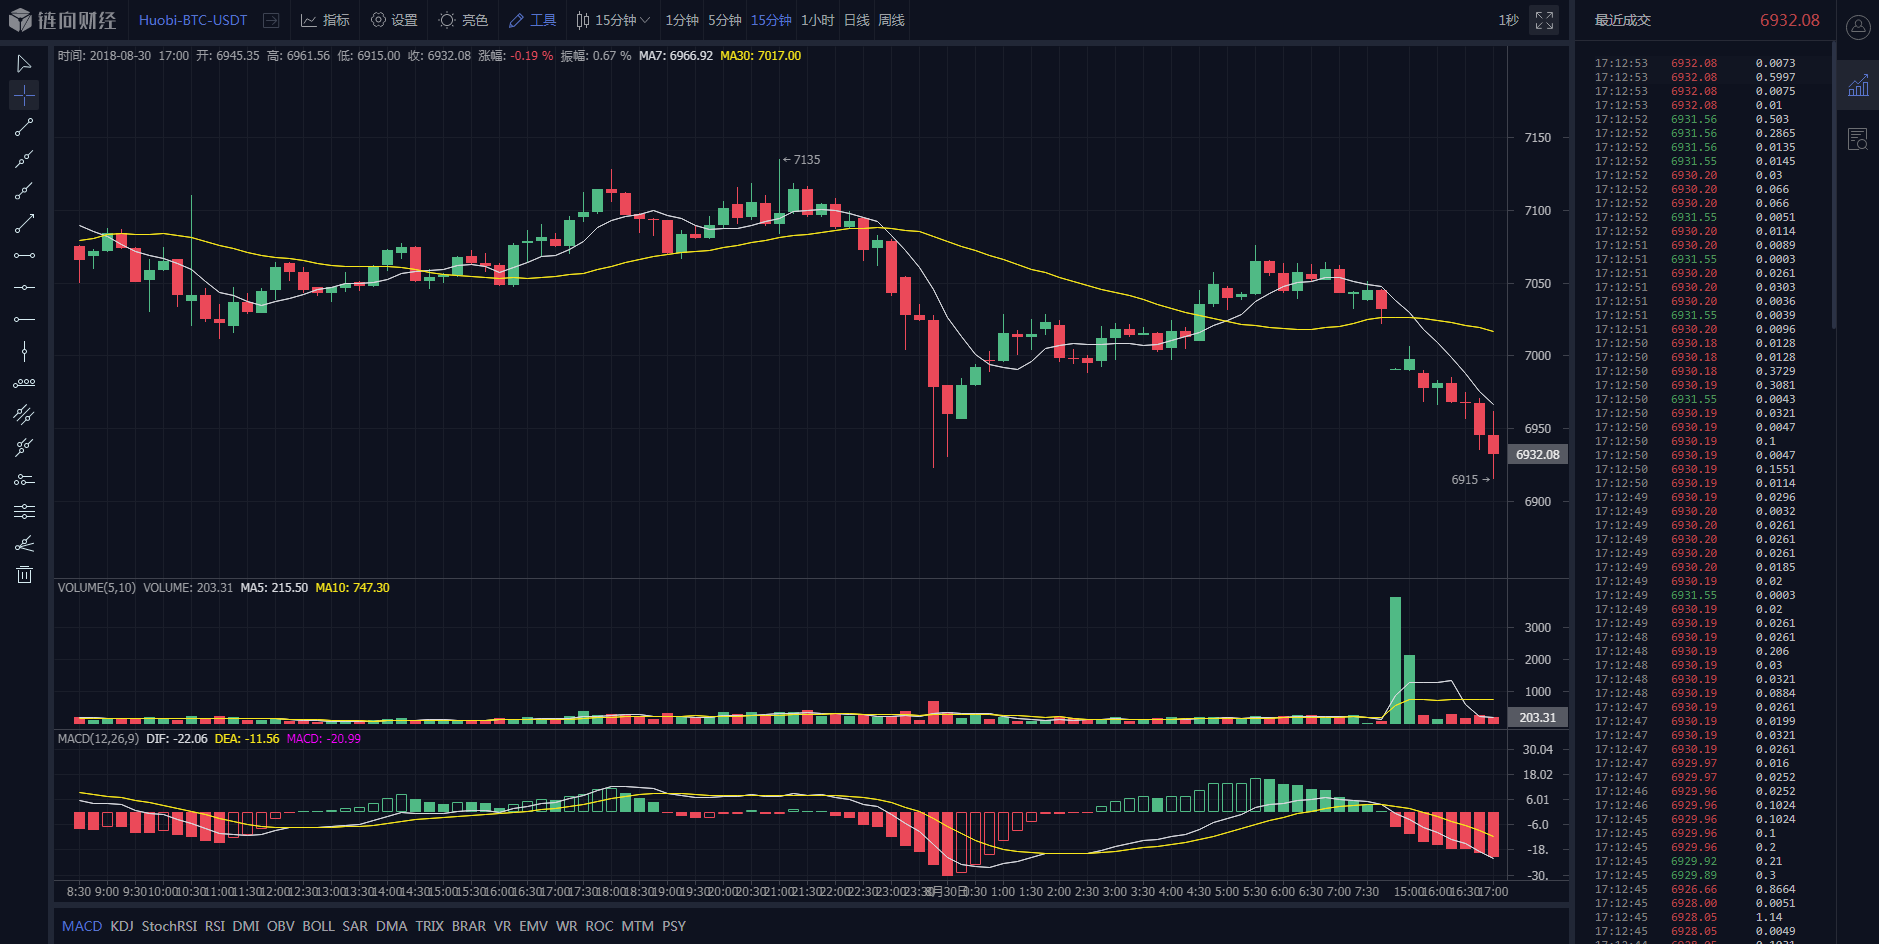Select the MTM indicator
The width and height of the screenshot is (1879, 944).
[637, 926]
